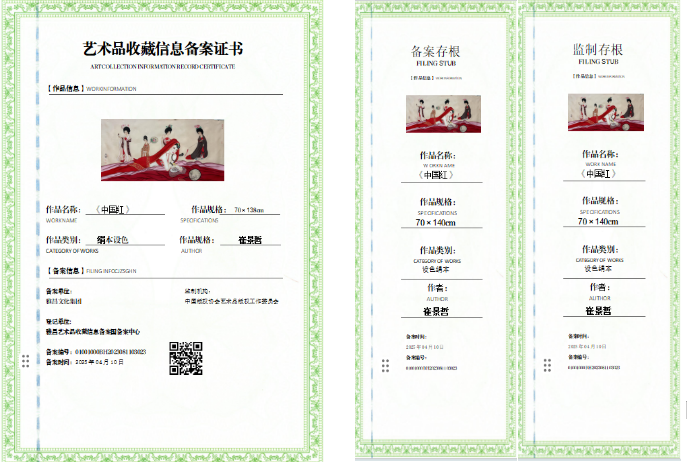Click the 绢本设色 category field on certificate
Image resolution: width=687 pixels, height=462 pixels.
128,240
